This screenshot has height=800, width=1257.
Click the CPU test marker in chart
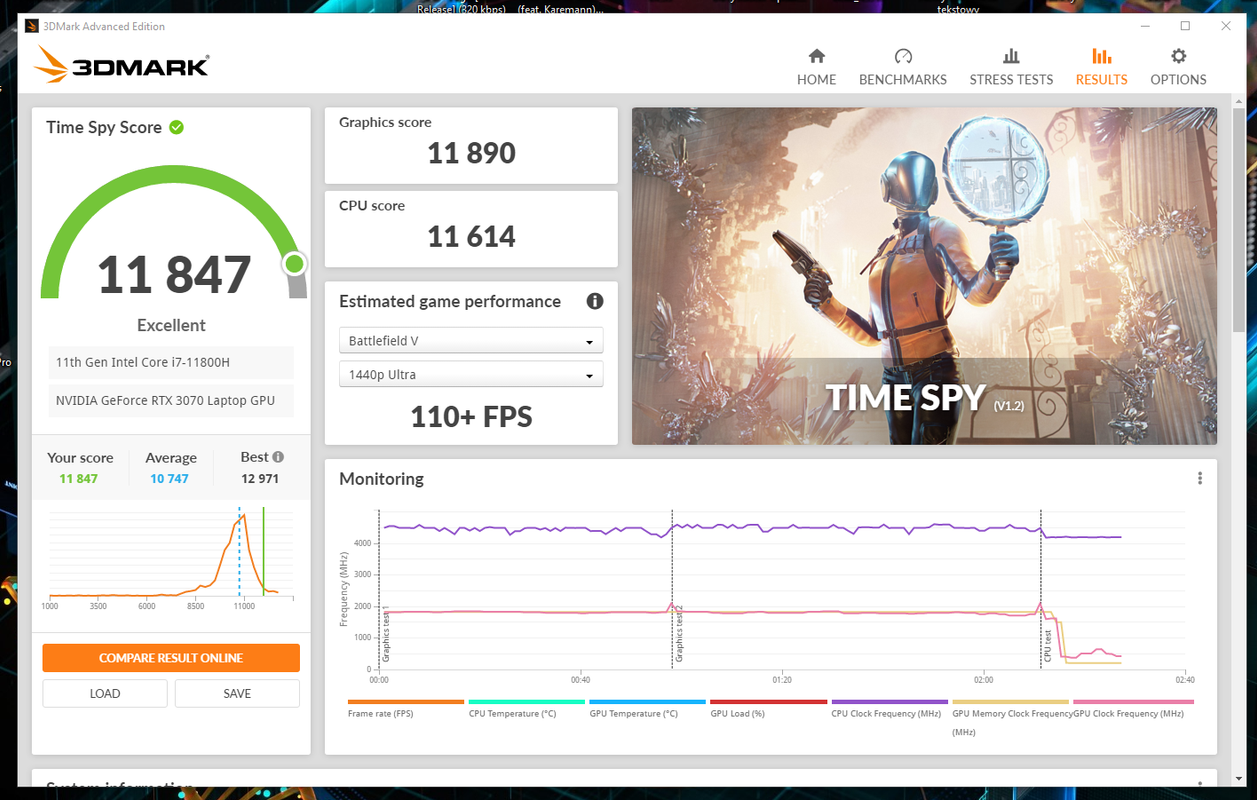click(x=1048, y=646)
